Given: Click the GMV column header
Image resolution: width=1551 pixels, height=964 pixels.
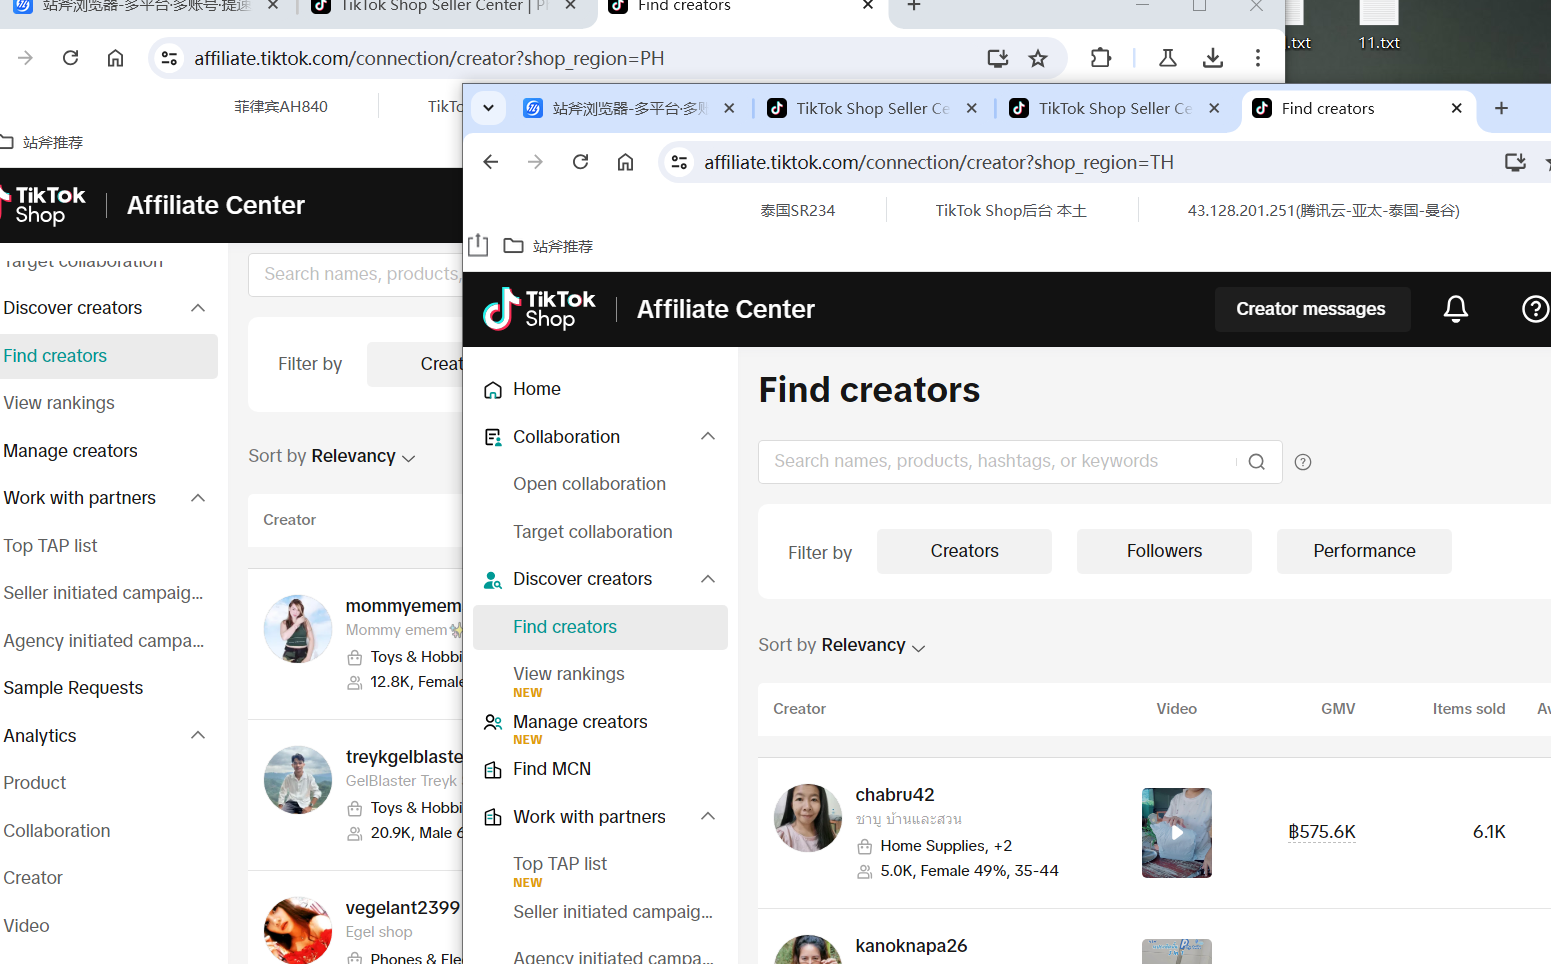Looking at the screenshot, I should click(1338, 709).
